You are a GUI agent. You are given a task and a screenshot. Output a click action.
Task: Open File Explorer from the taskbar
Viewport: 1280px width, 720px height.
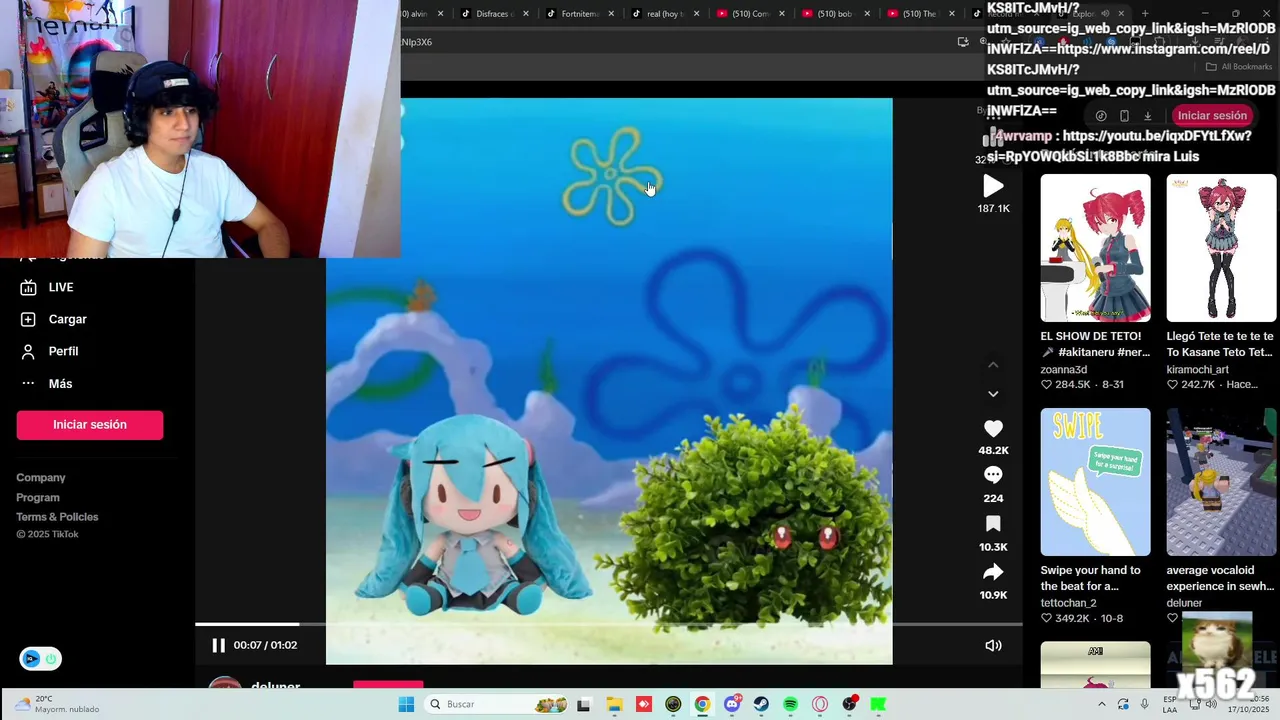pyautogui.click(x=614, y=704)
